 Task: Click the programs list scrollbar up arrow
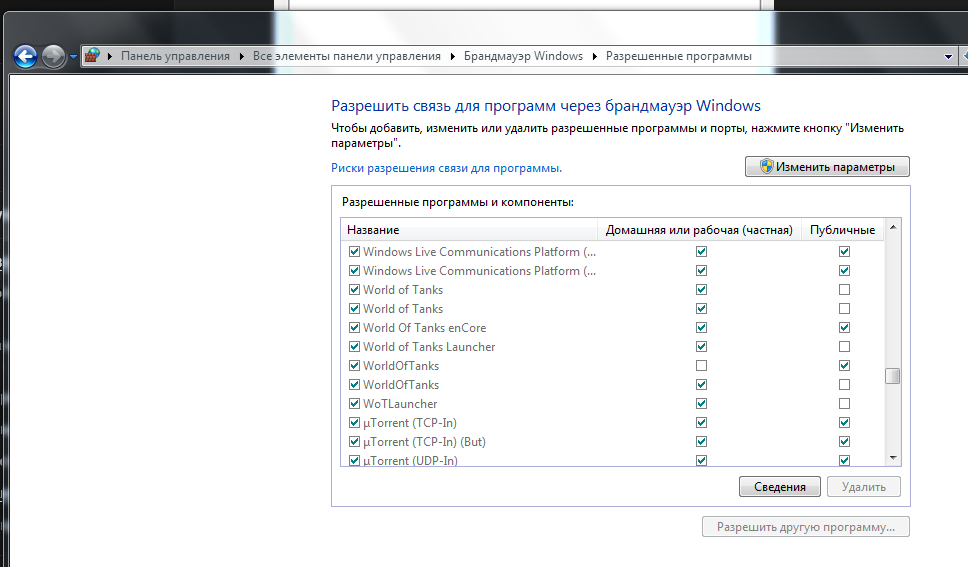click(893, 228)
